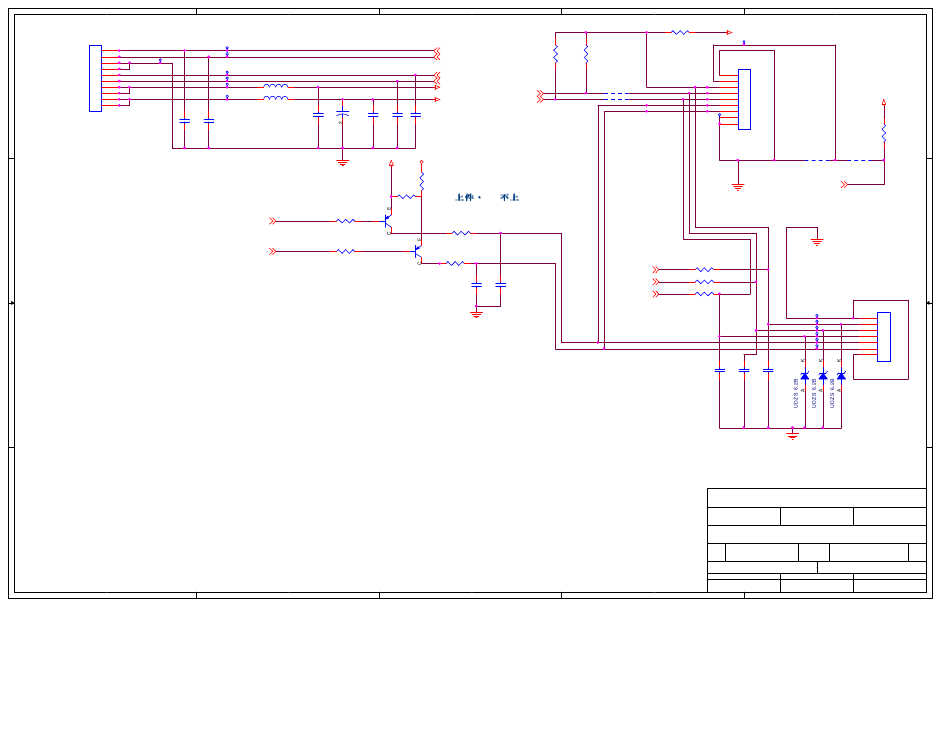Select the upper transistor's collector output resistor
Viewport: 950px width, 731px height.
click(x=461, y=233)
